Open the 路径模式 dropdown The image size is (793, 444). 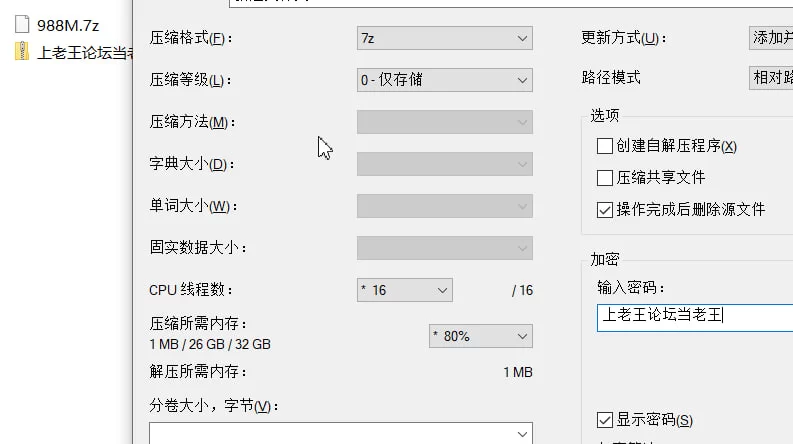pyautogui.click(x=771, y=78)
